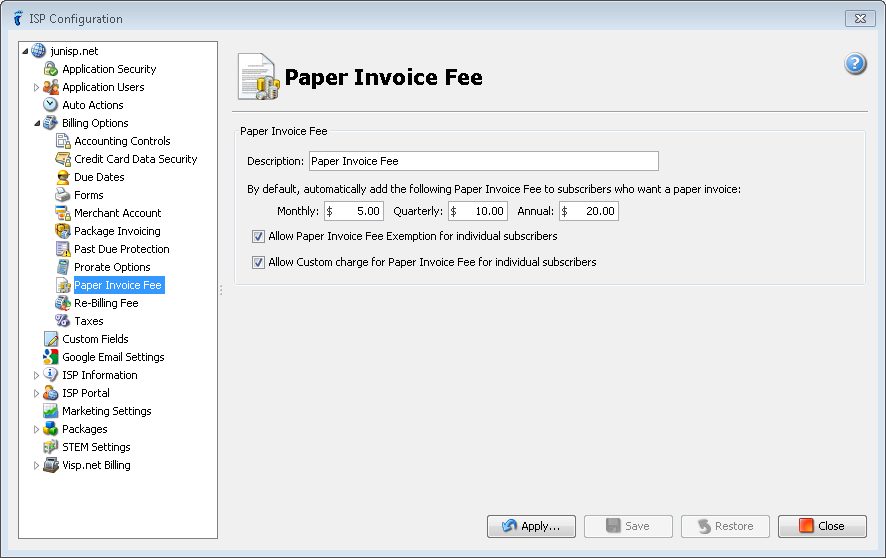886x558 pixels.
Task: Select Custom Fields in the tree
Action: (95, 339)
